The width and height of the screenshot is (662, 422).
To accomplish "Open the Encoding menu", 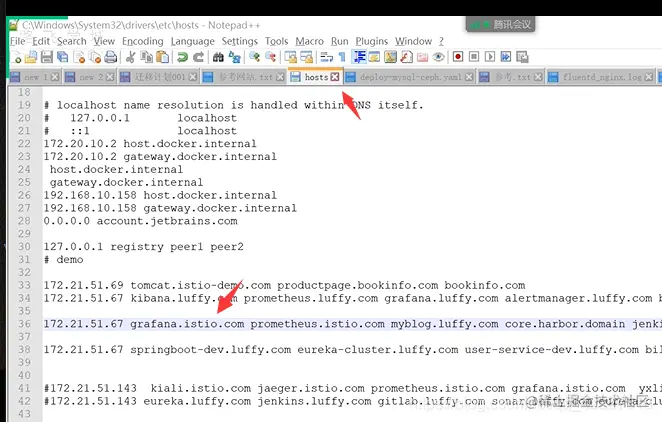I will click(x=143, y=41).
